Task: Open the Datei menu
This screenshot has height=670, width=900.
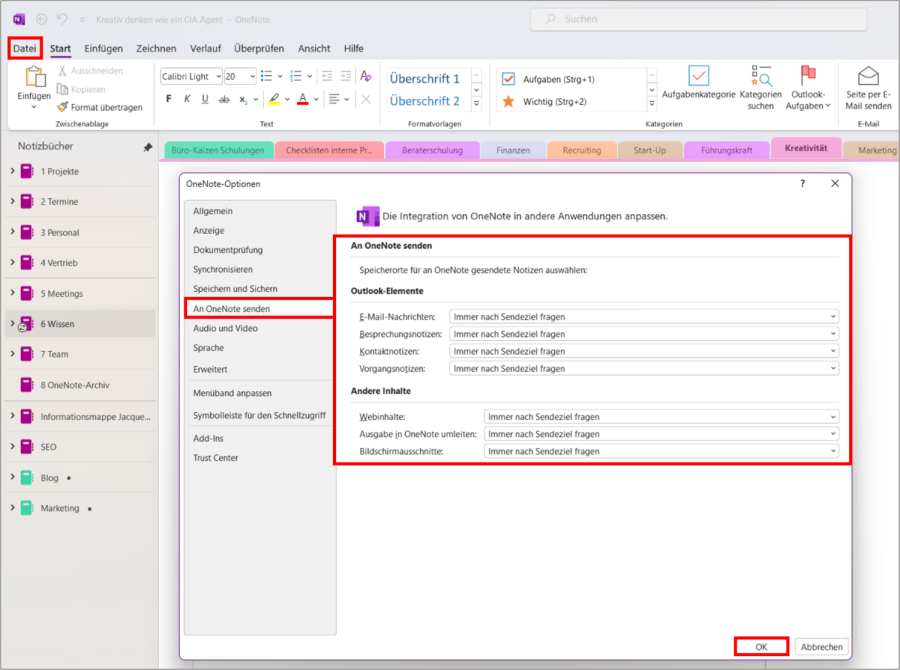Action: click(24, 47)
